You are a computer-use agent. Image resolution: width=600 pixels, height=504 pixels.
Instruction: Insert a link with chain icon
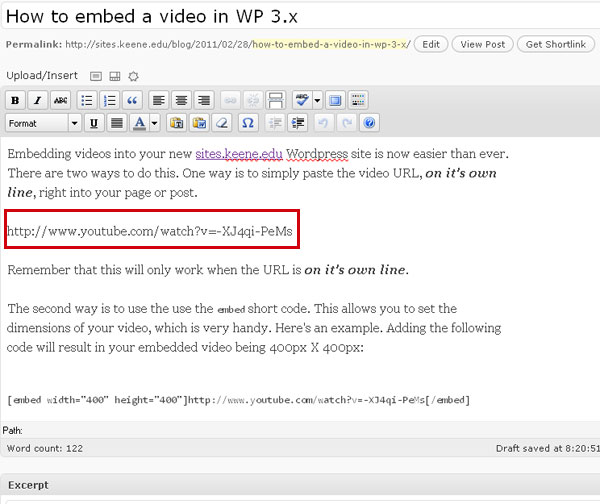(x=230, y=100)
